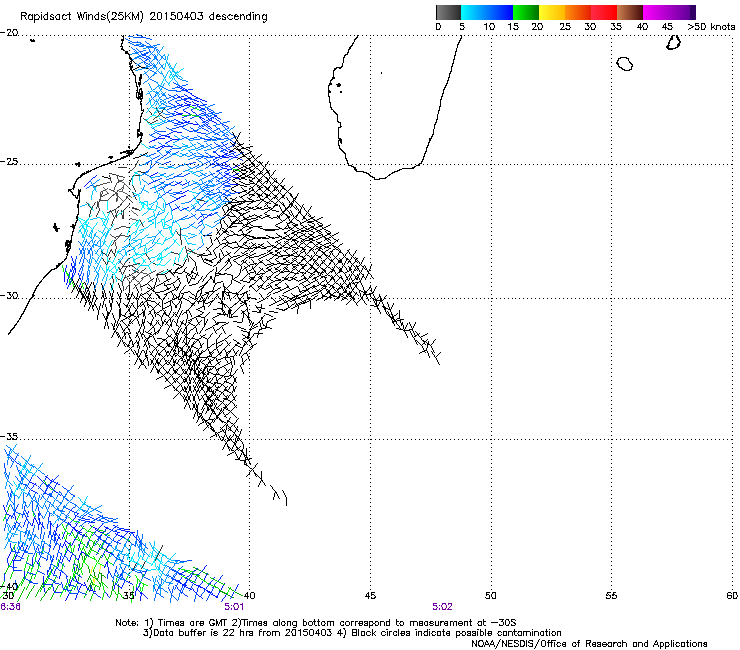
Task: Select the orange 25-30 knots color swatch
Action: 578,12
